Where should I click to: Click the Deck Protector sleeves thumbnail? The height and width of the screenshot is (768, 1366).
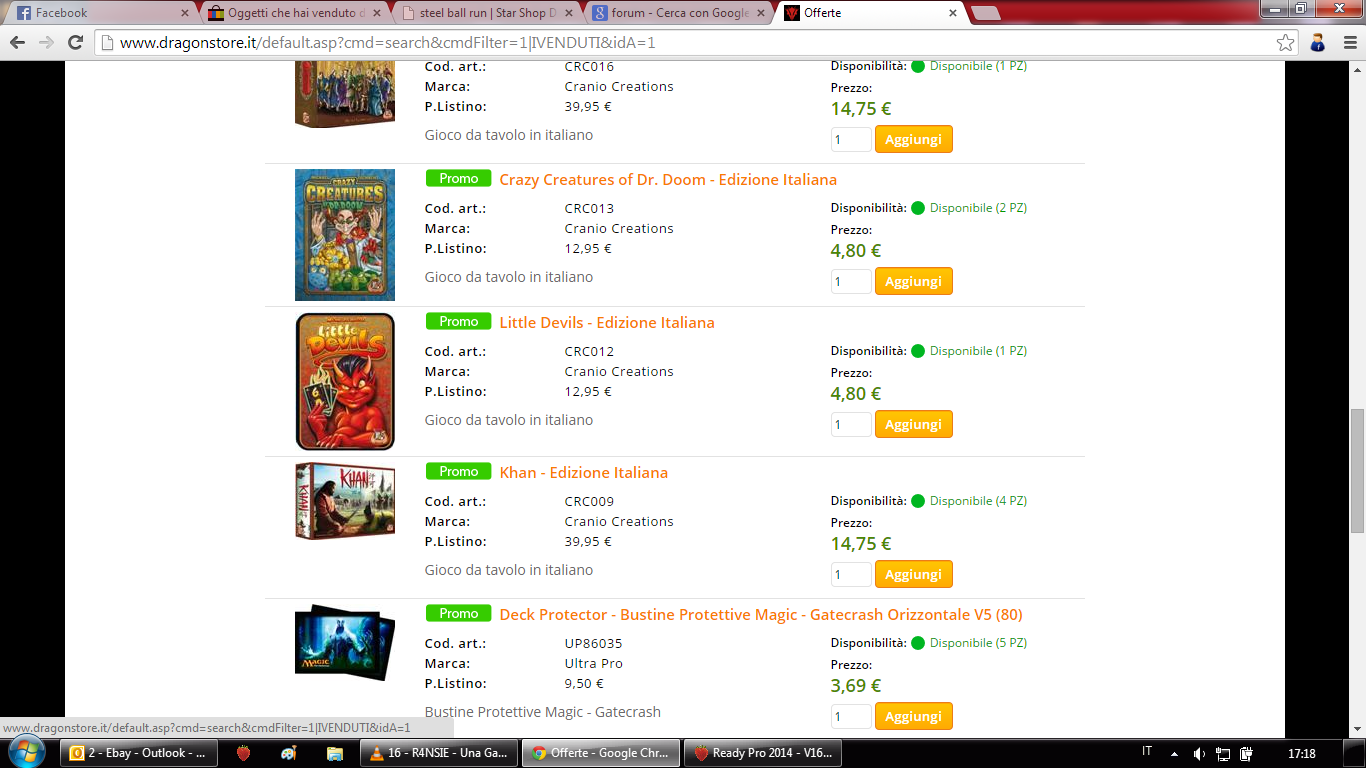point(345,642)
